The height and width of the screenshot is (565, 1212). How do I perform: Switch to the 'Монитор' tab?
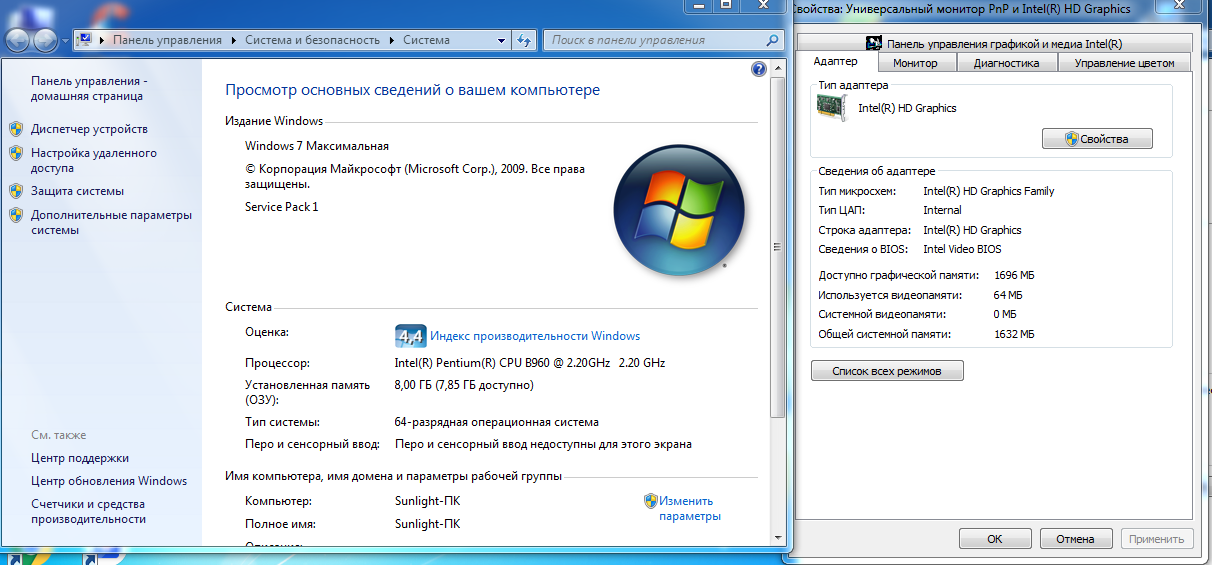click(x=916, y=63)
